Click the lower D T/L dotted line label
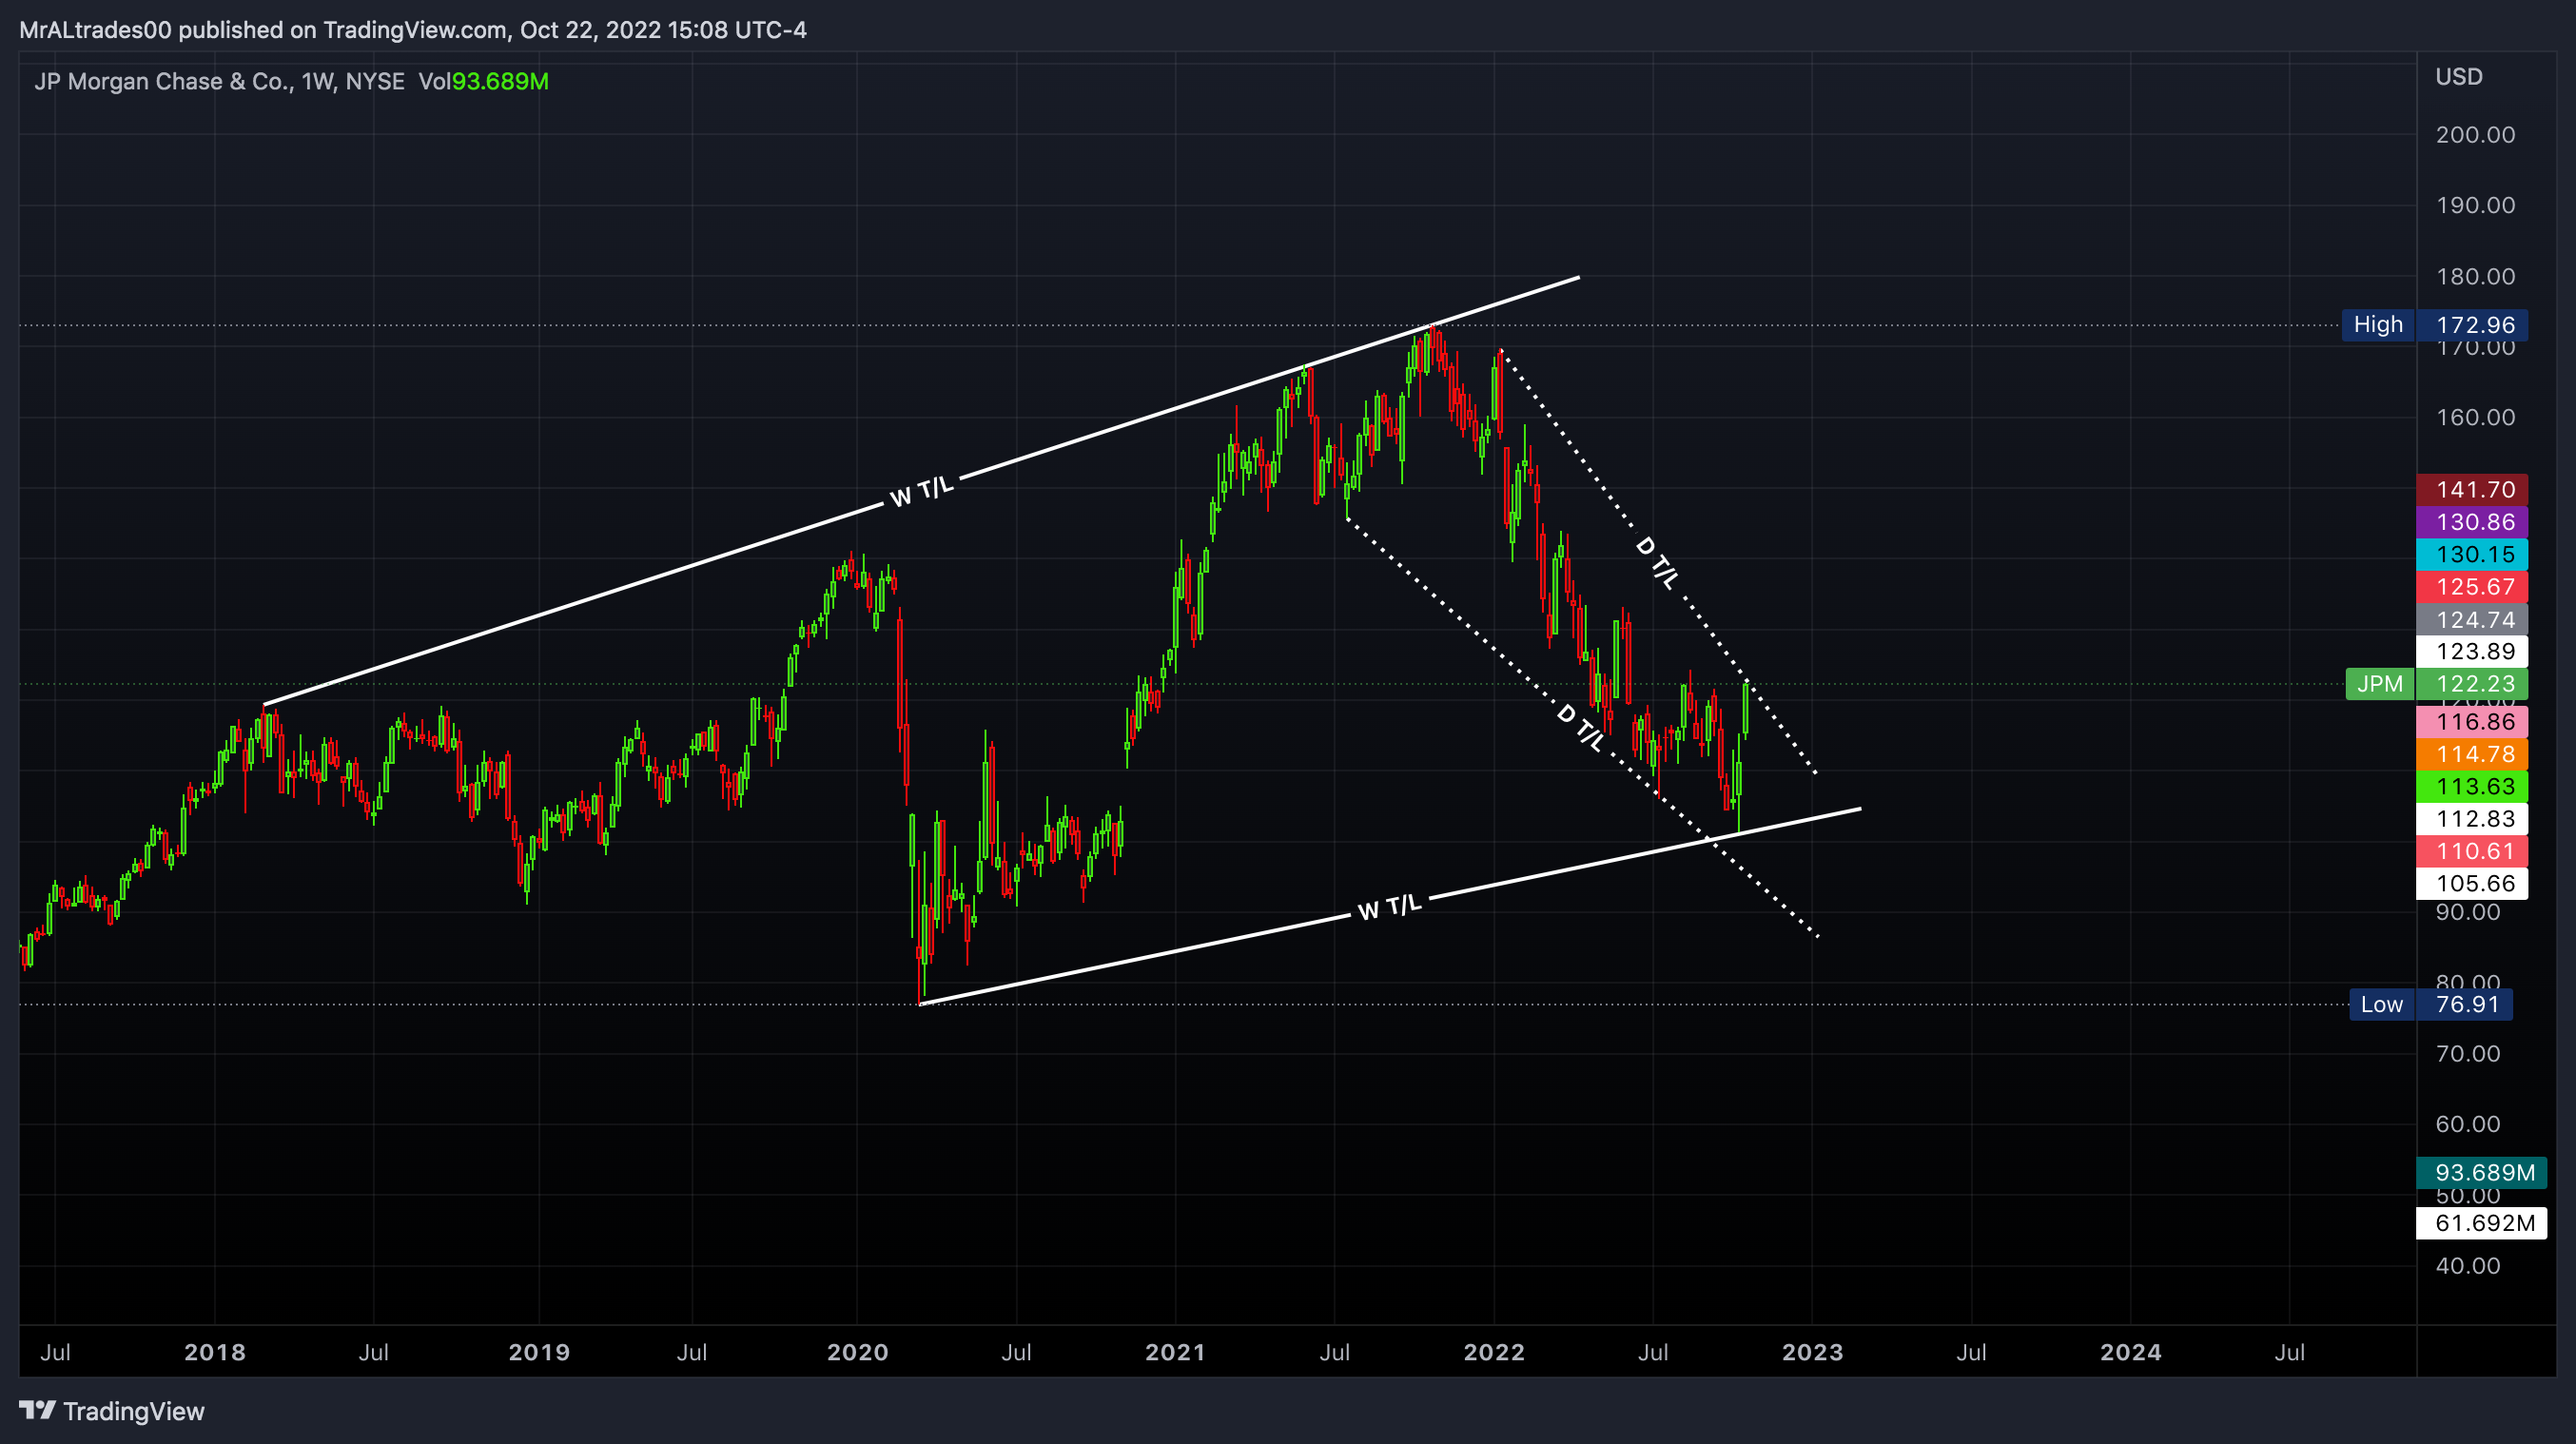Image resolution: width=2576 pixels, height=1444 pixels. (1580, 728)
